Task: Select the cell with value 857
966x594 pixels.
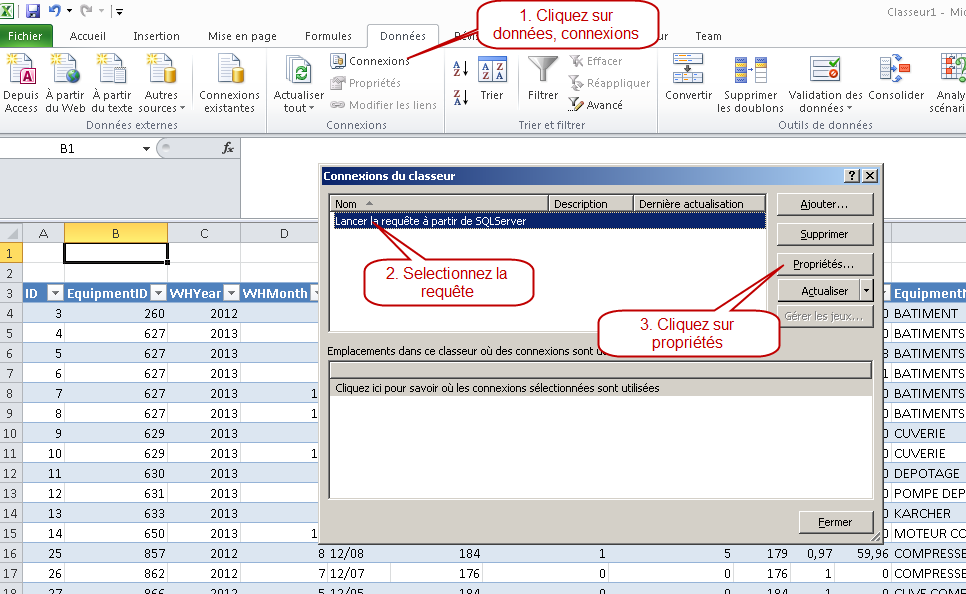Action: [x=116, y=553]
